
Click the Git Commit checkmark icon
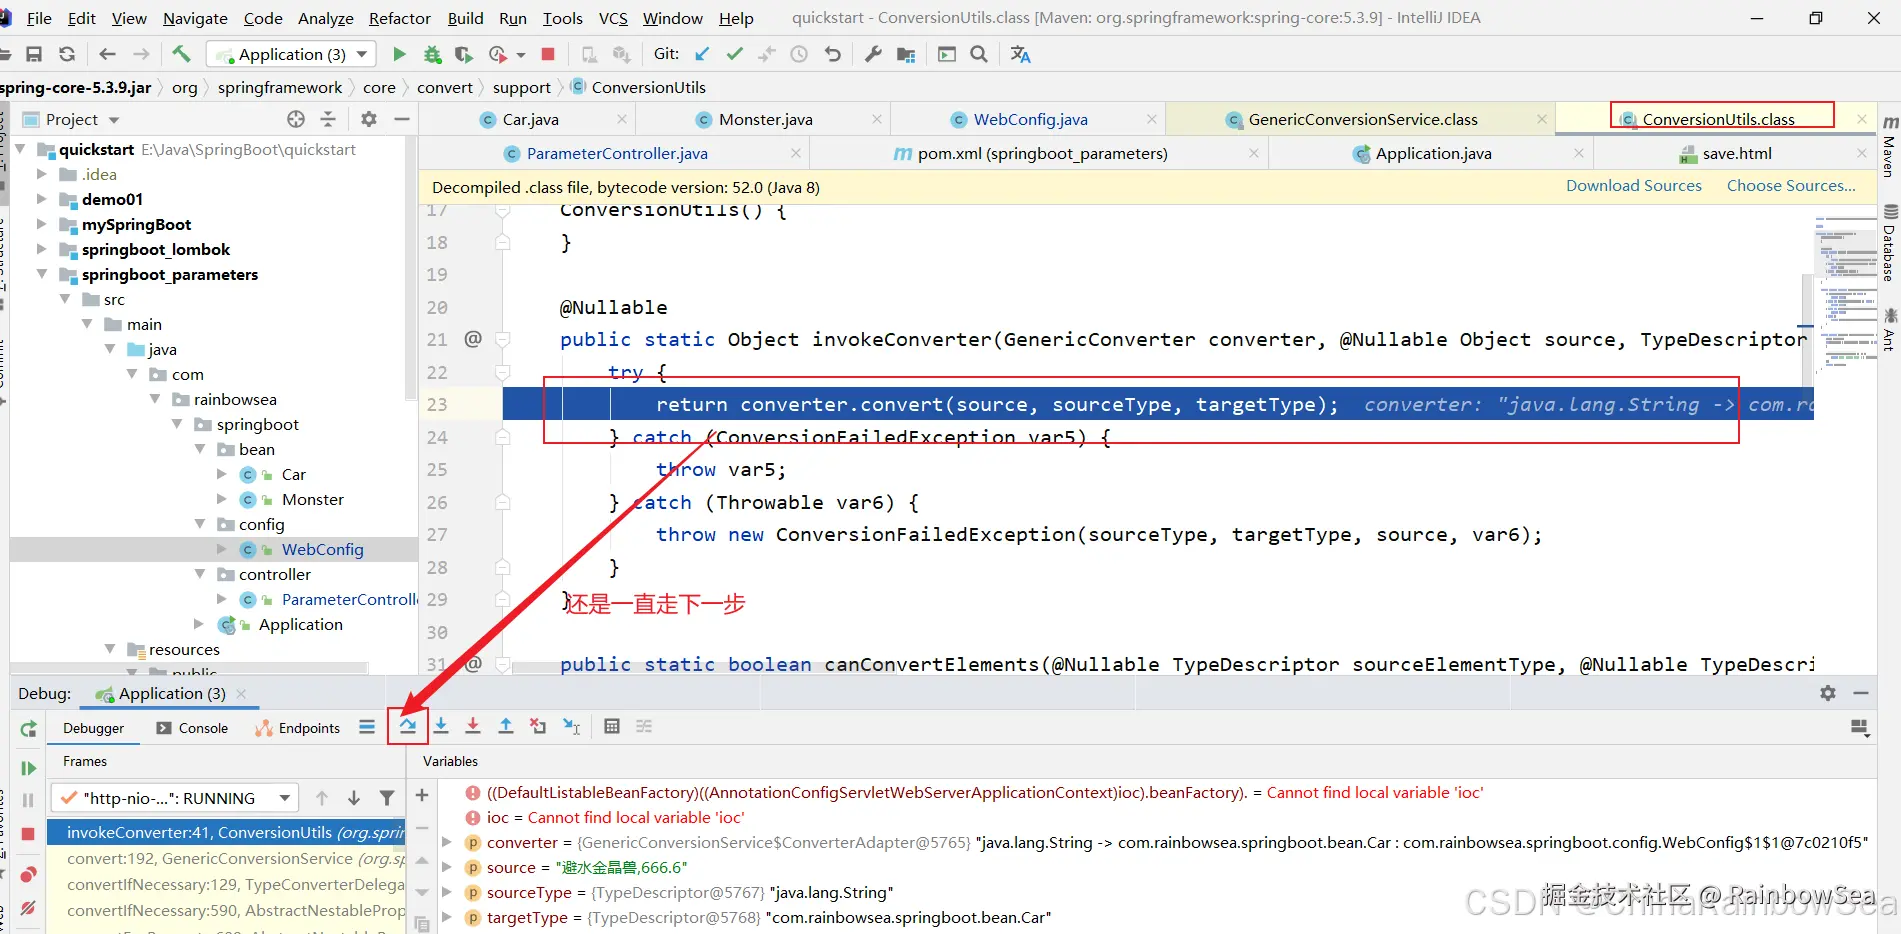[735, 54]
